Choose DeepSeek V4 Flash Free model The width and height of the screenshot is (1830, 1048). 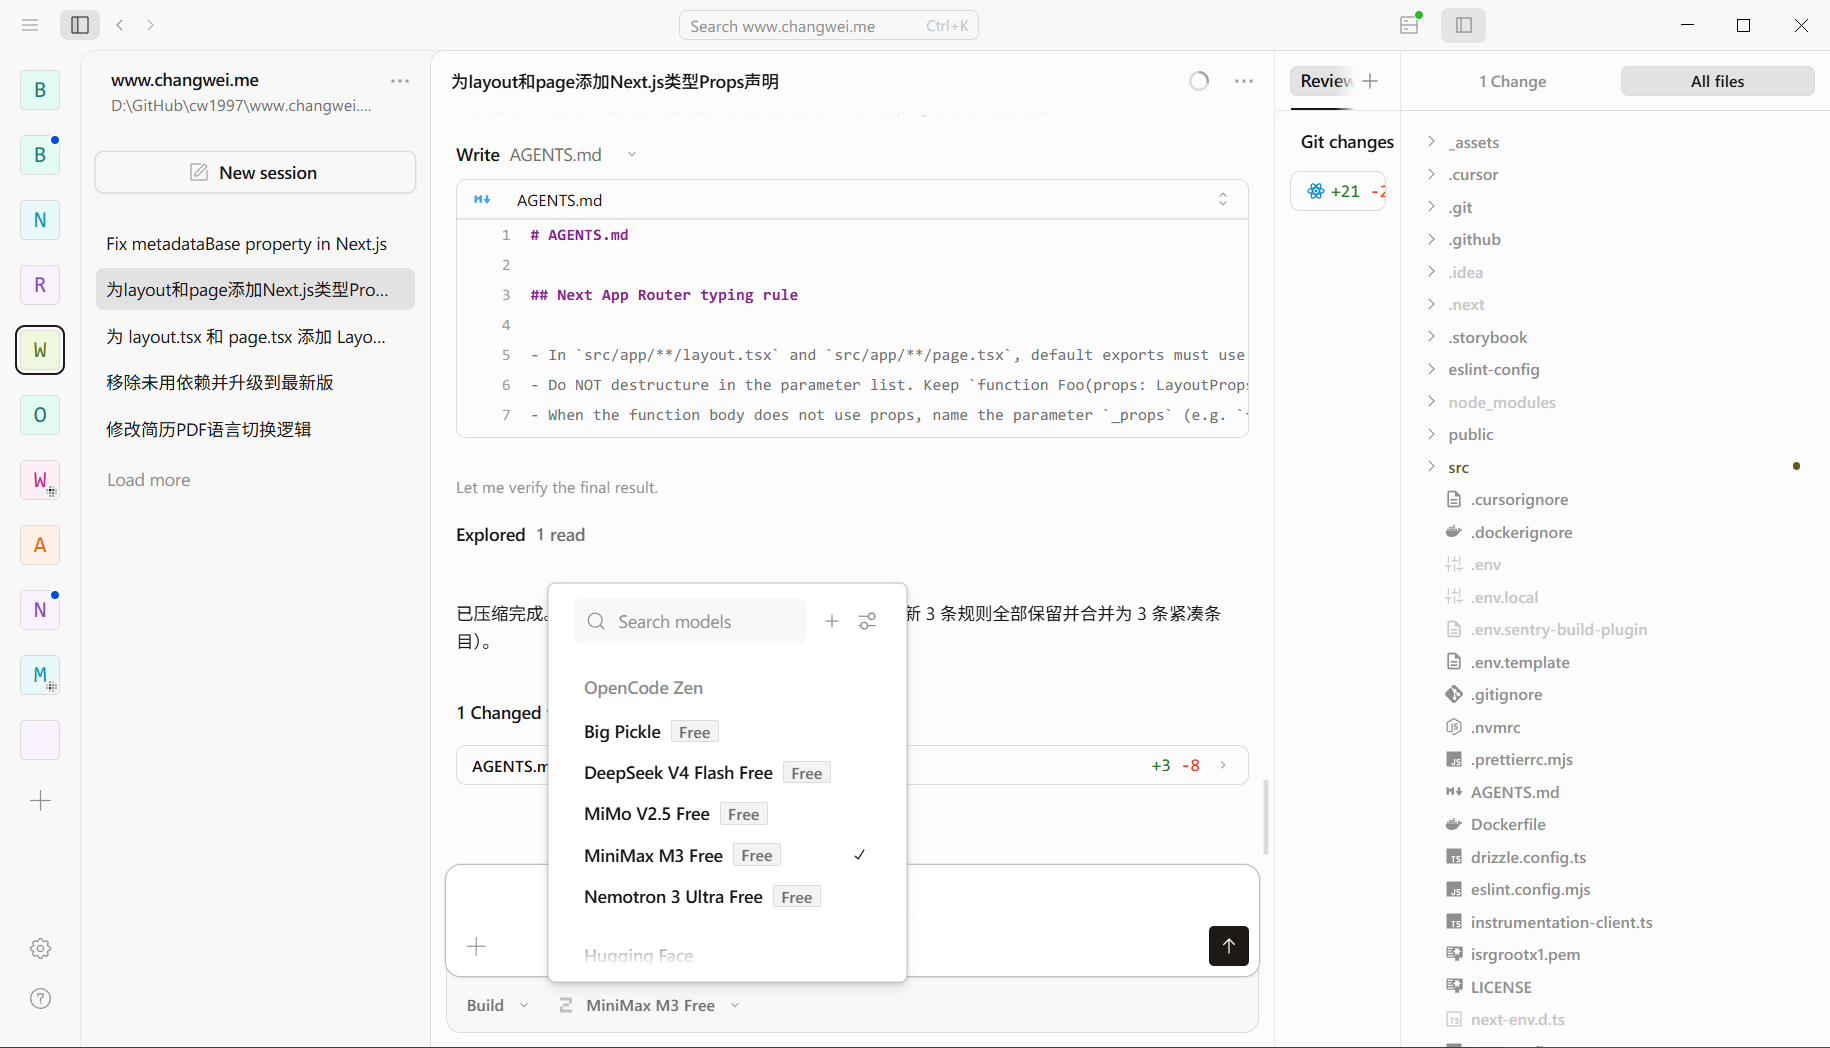coord(727,773)
